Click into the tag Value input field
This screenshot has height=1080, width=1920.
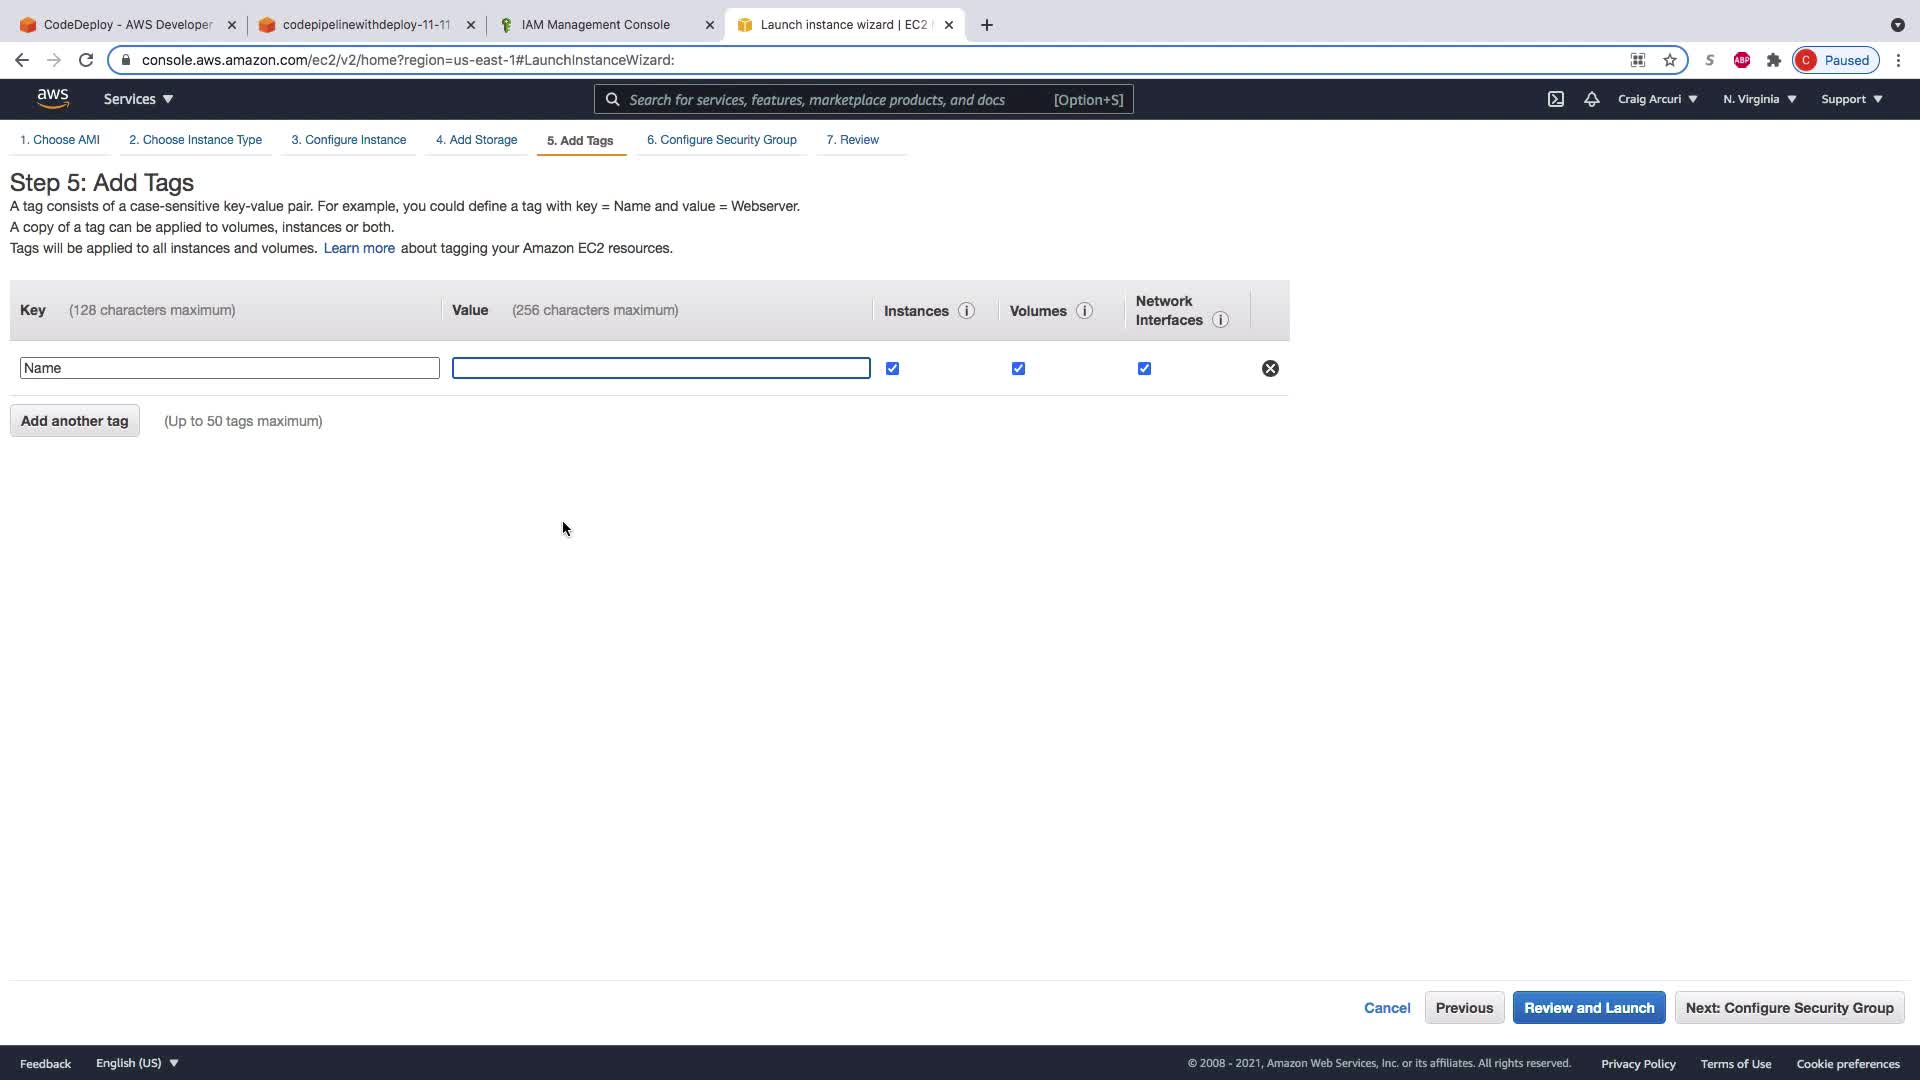click(x=661, y=368)
